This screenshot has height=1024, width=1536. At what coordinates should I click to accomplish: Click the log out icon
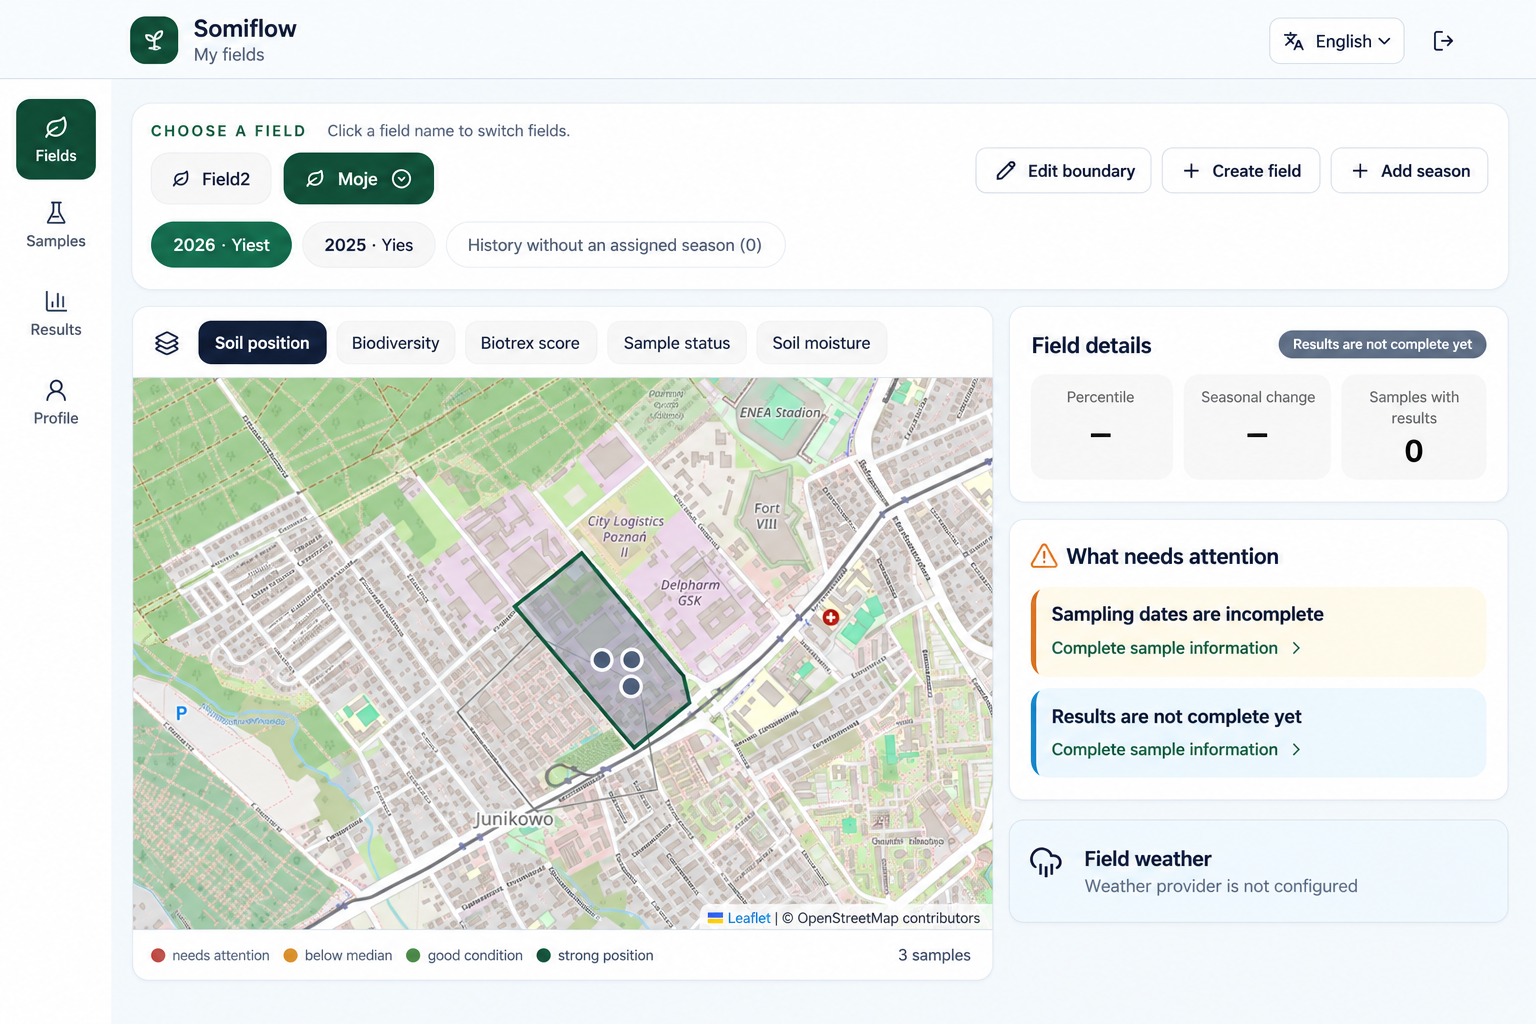tap(1443, 41)
